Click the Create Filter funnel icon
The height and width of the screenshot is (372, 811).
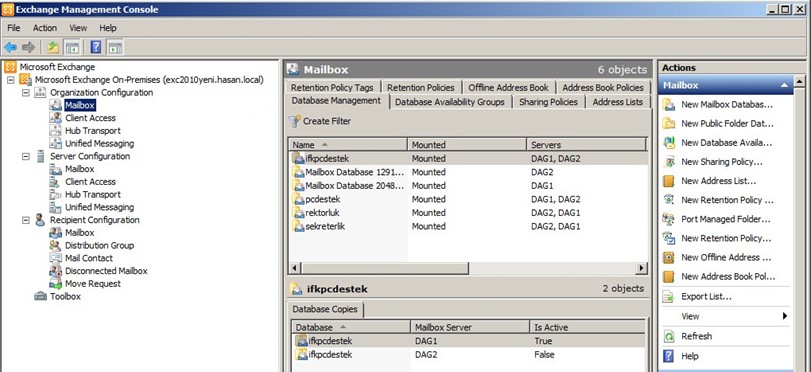[294, 121]
